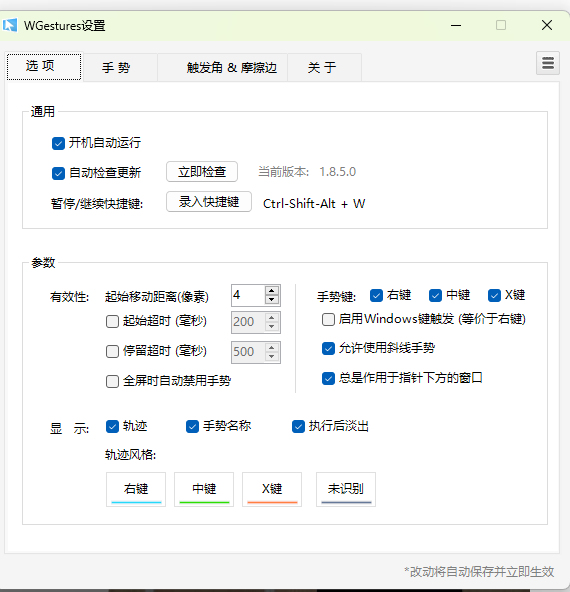Click down arrow of 停留超时 spinner
Image resolution: width=570 pixels, height=592 pixels.
point(272,357)
